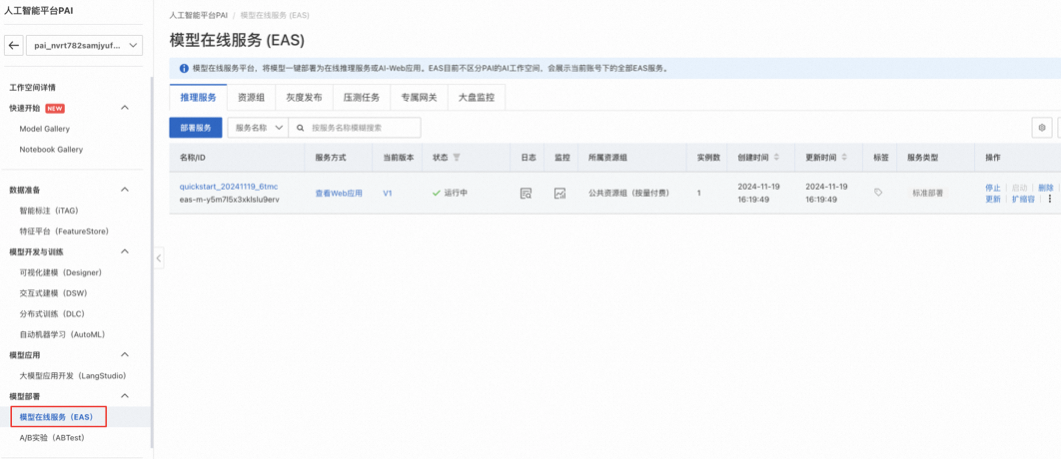Viewport: 1061px width, 459px height.
Task: Switch to the 资源组 tab
Action: click(x=251, y=97)
